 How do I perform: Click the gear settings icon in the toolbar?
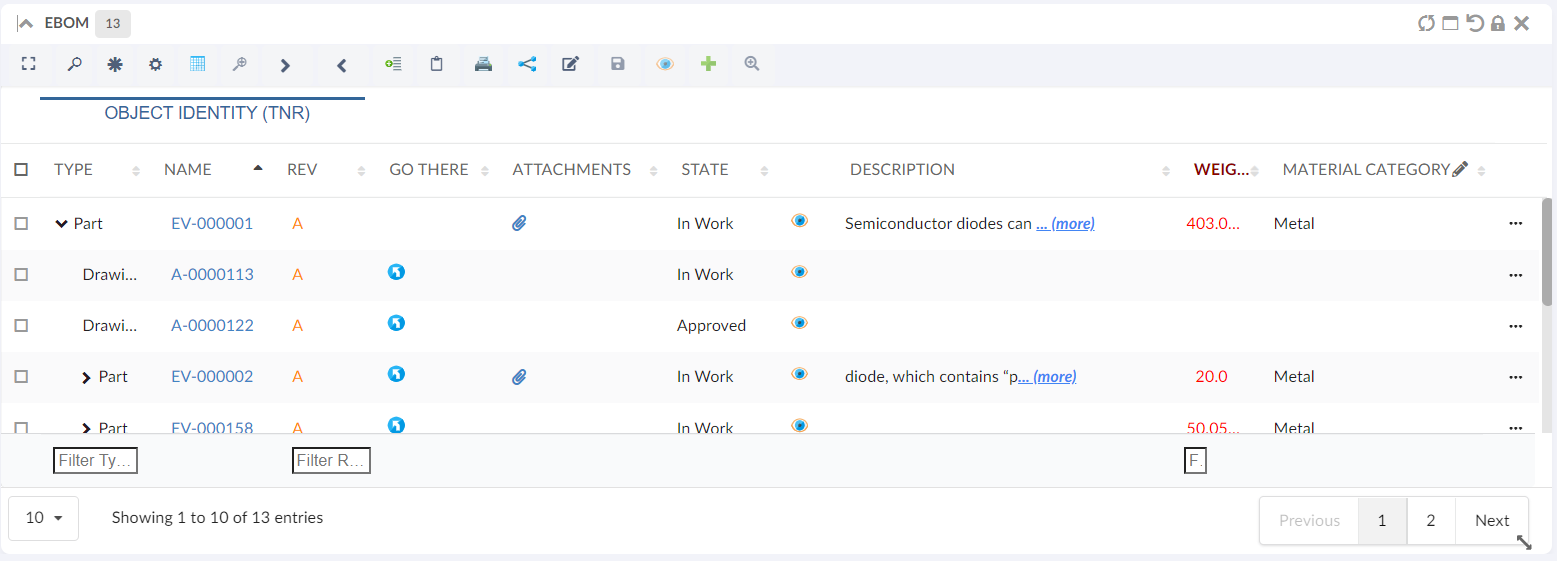click(x=155, y=64)
